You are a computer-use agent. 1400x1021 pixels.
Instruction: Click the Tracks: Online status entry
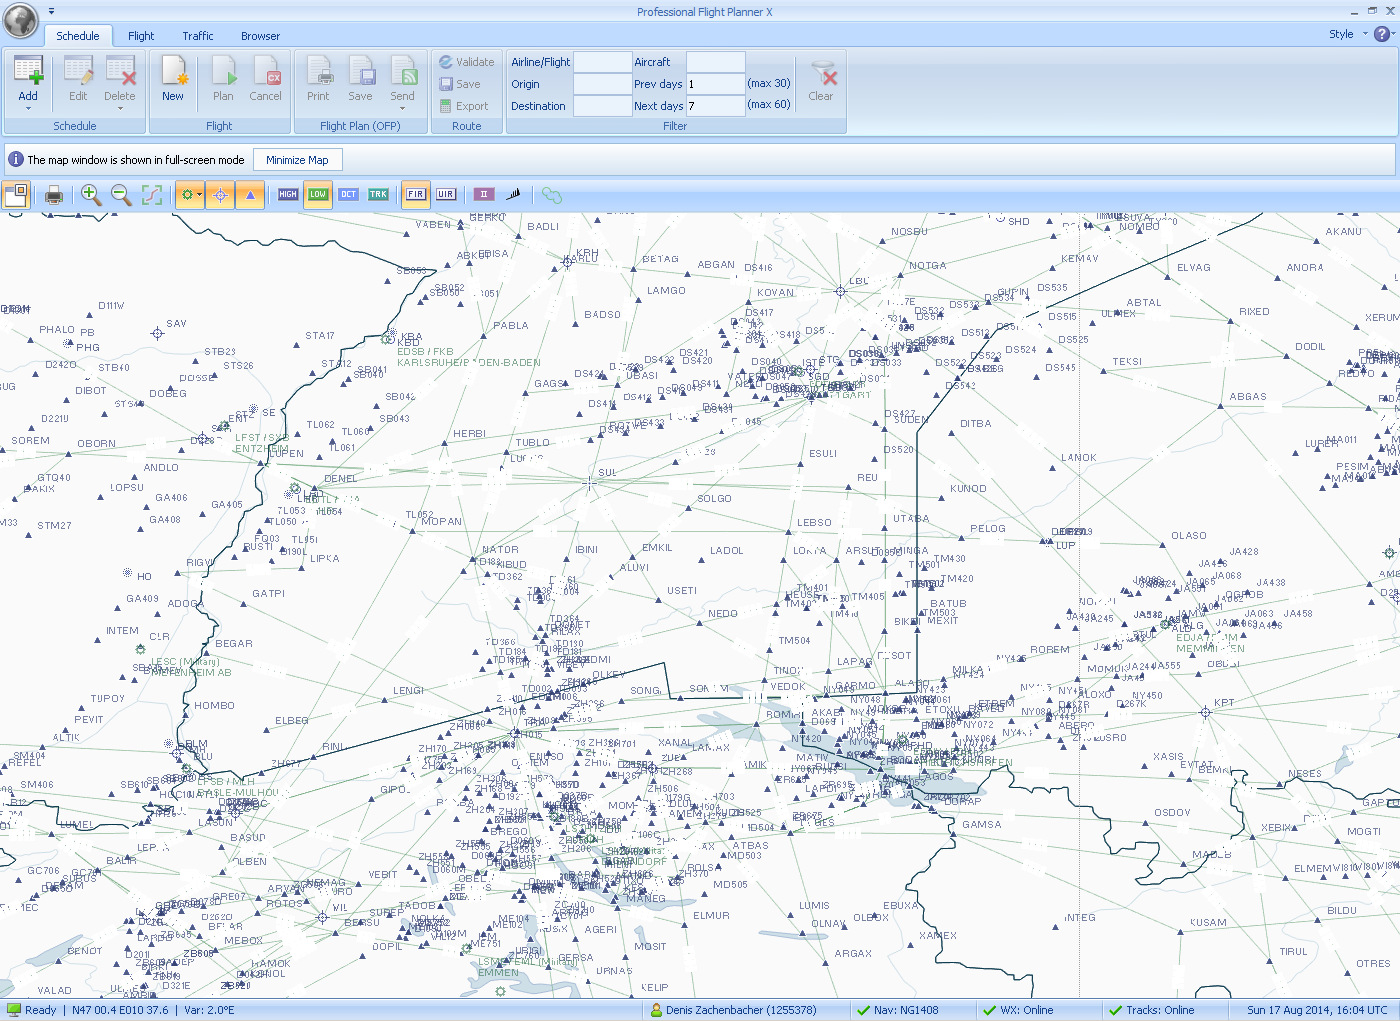(x=1152, y=1010)
